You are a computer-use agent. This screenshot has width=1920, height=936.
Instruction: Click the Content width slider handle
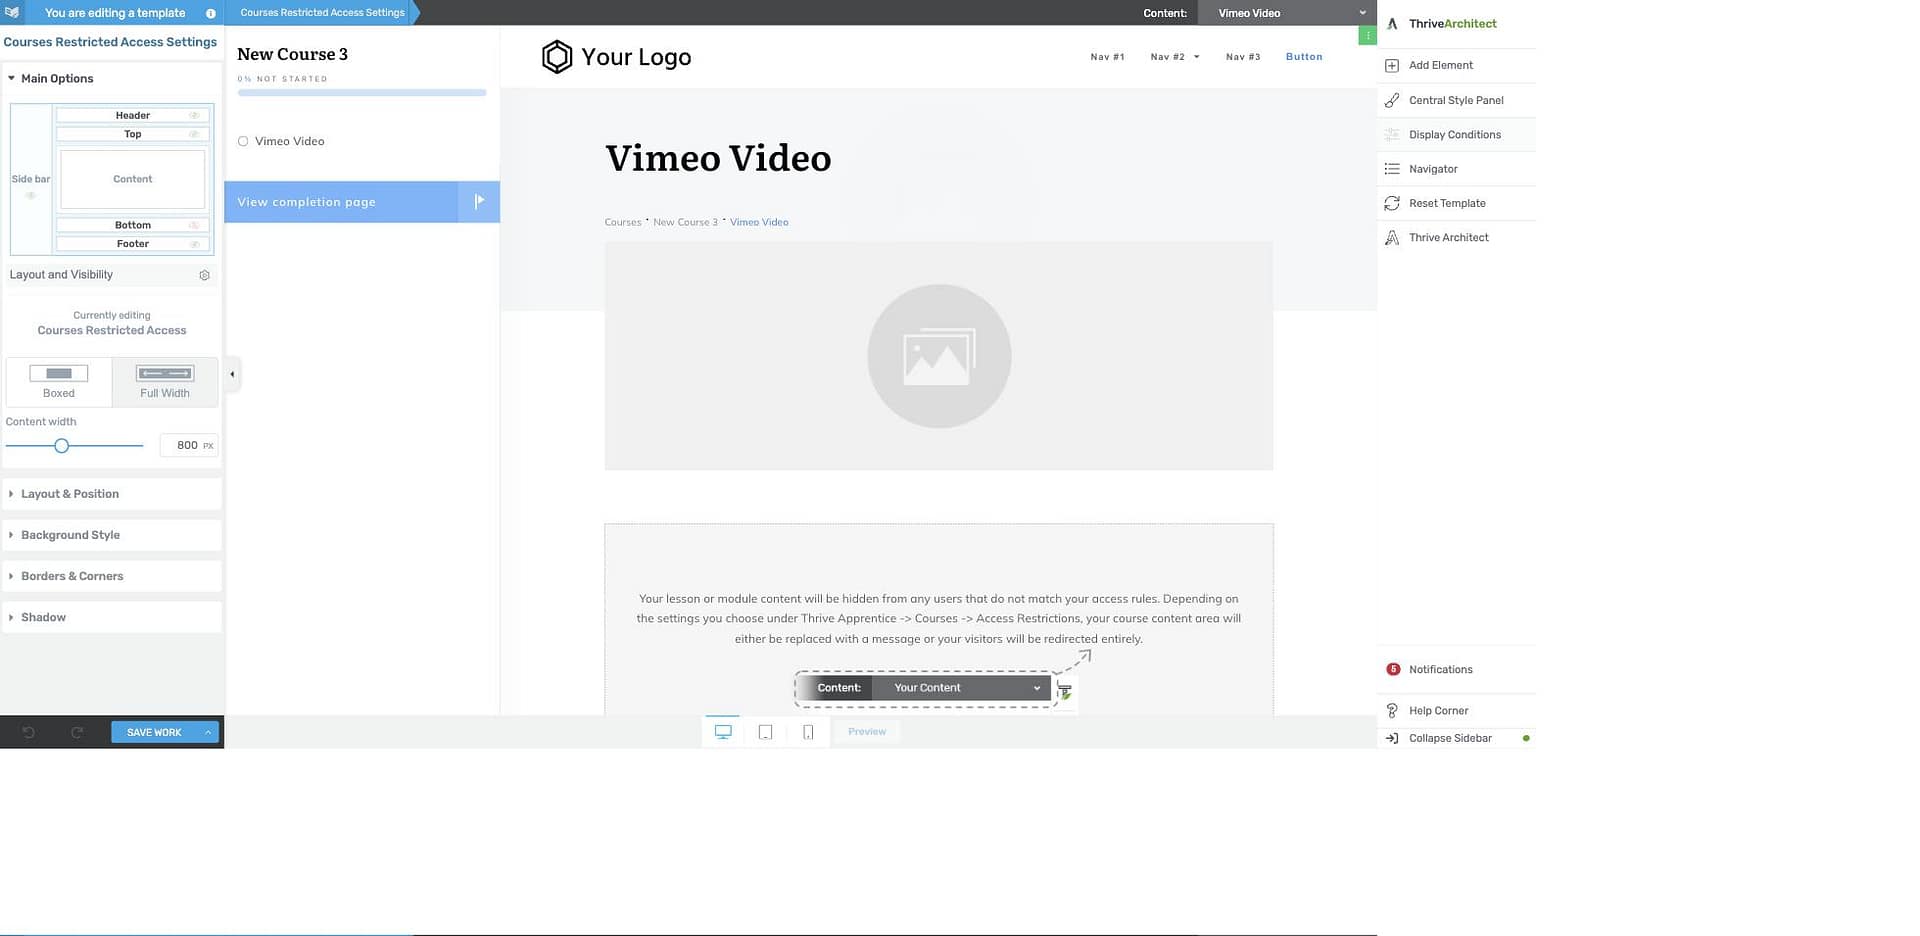click(x=62, y=446)
